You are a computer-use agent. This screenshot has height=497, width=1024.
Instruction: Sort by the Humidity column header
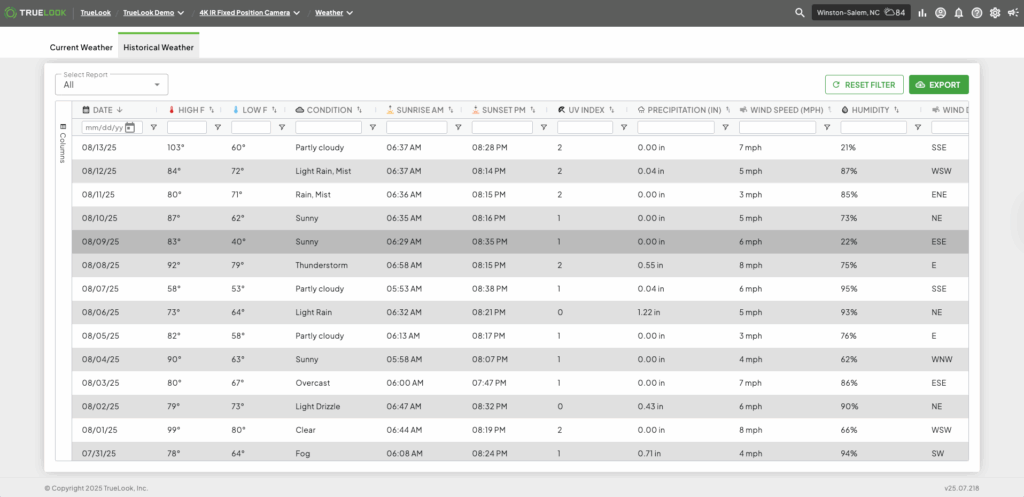[870, 110]
